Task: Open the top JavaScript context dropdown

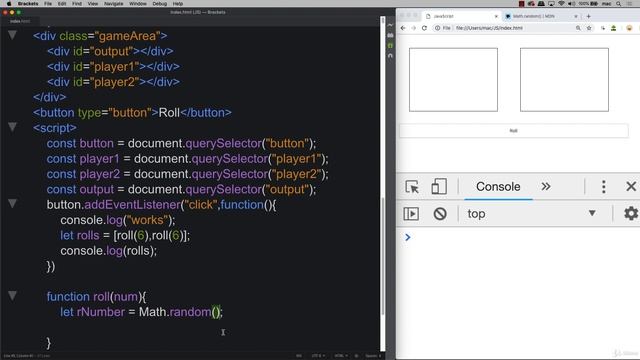Action: (x=531, y=213)
